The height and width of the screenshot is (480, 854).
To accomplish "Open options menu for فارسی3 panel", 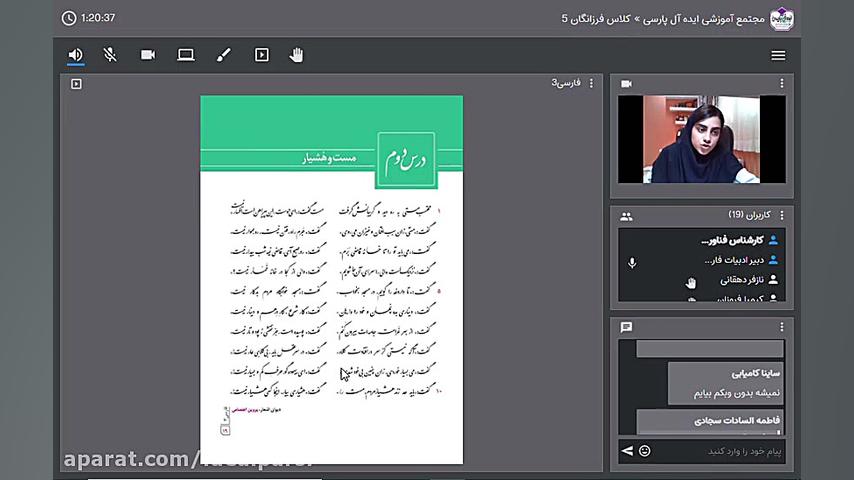I will tap(591, 83).
